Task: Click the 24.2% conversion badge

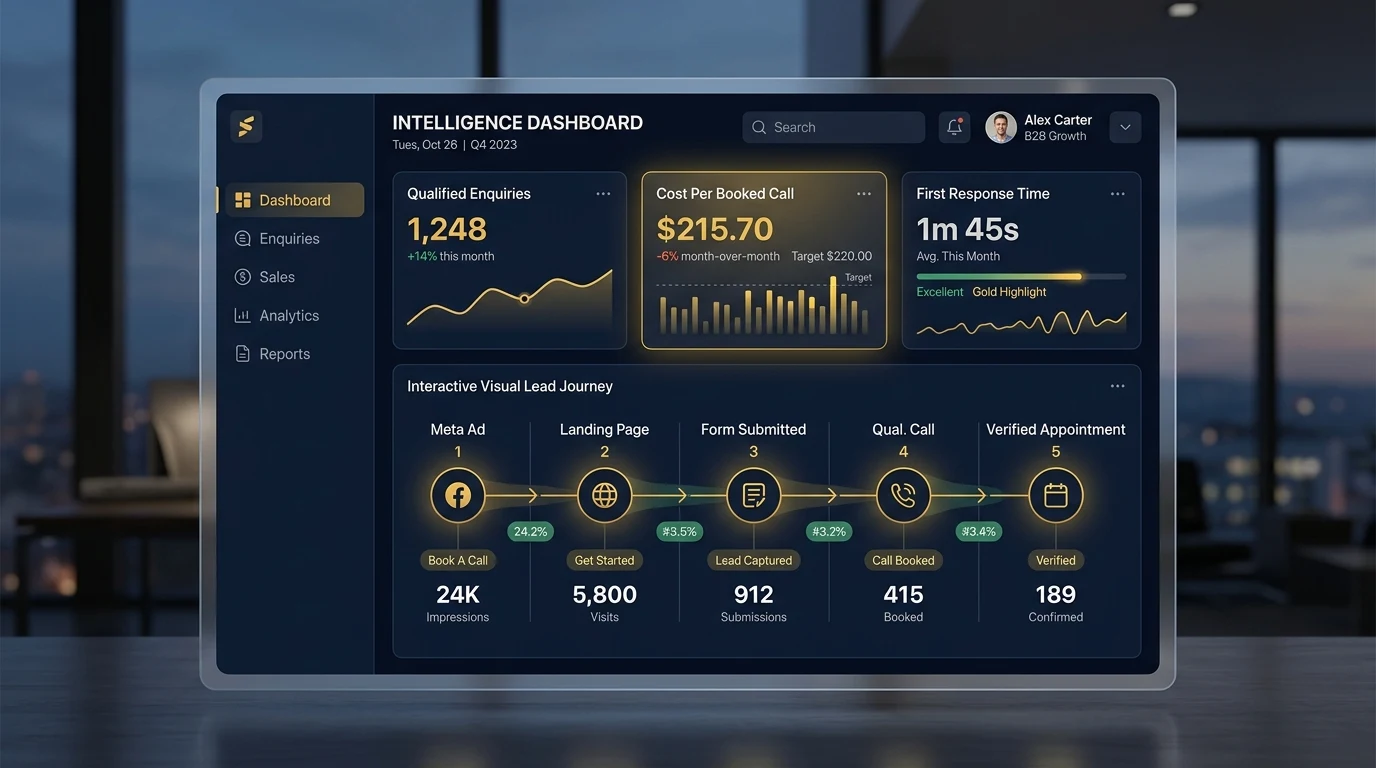Action: [x=531, y=531]
